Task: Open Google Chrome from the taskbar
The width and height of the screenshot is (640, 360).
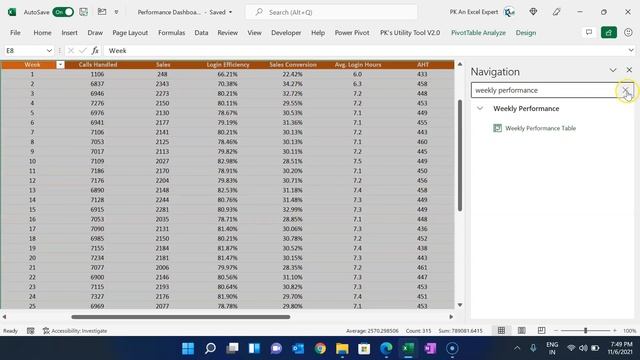Action: [x=320, y=348]
